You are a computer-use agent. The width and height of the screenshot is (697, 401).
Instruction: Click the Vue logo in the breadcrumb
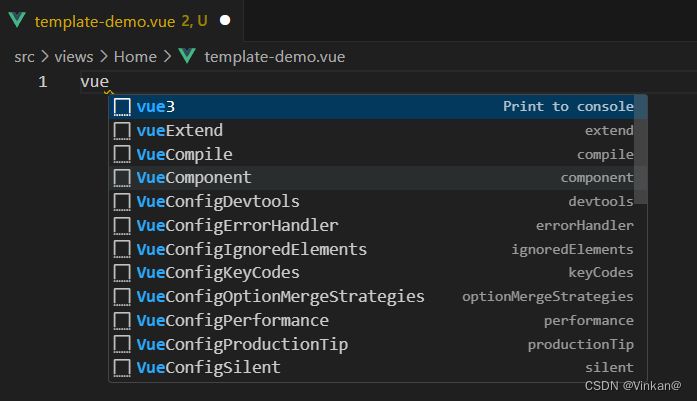[187, 56]
